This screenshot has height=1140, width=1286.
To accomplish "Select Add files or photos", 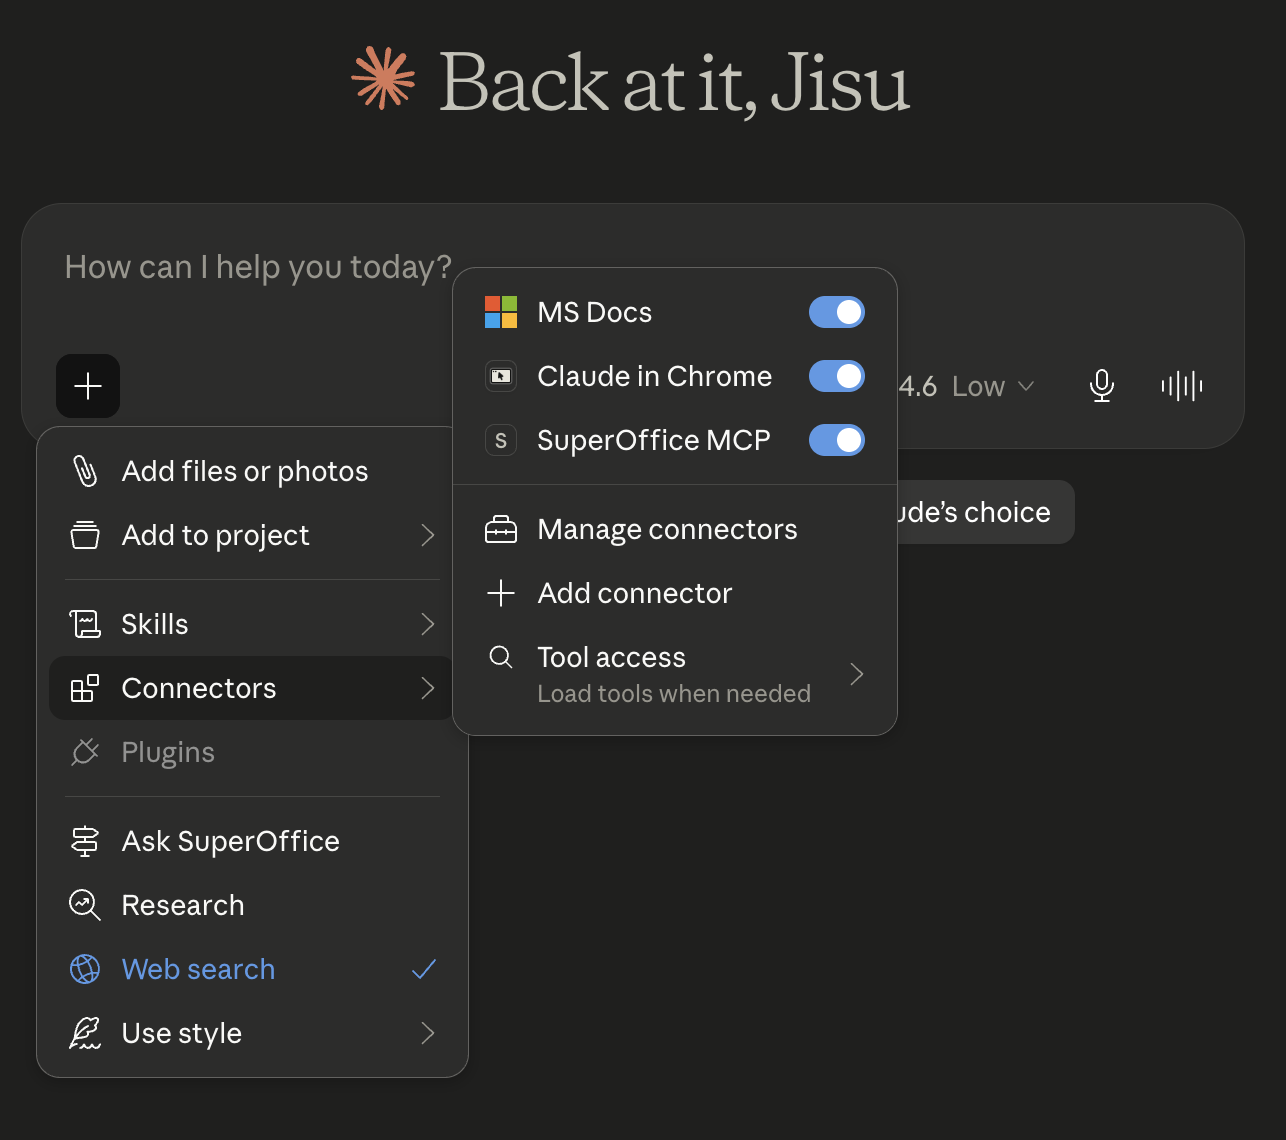I will tap(252, 471).
